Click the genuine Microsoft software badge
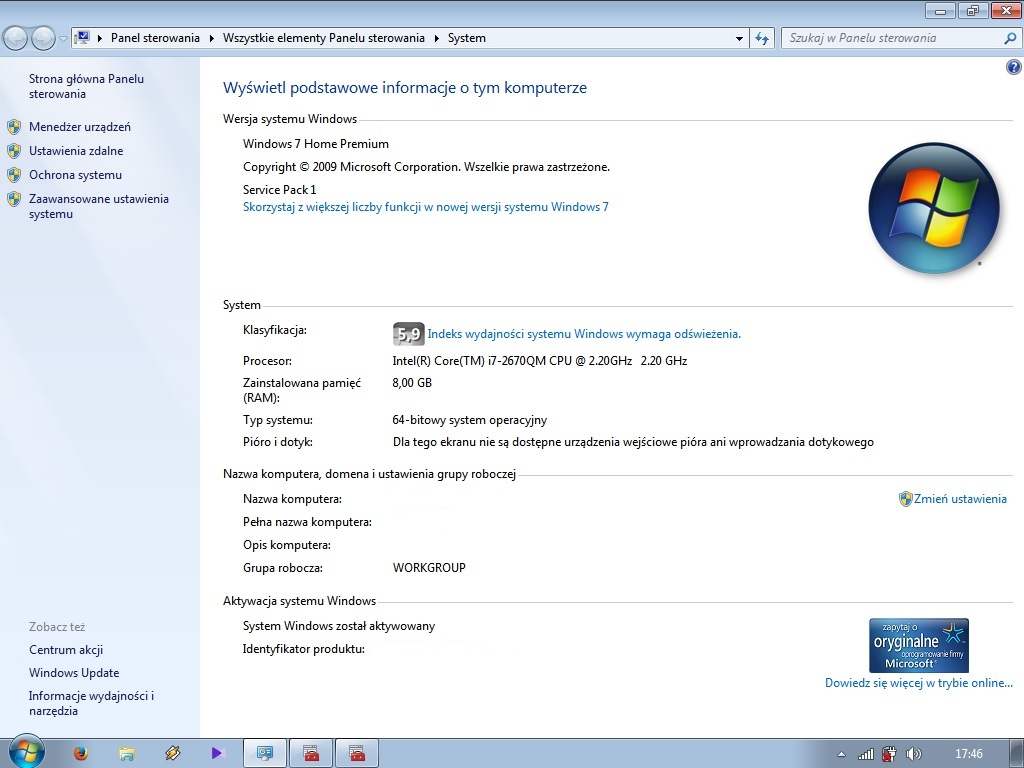This screenshot has width=1024, height=768. coord(919,645)
